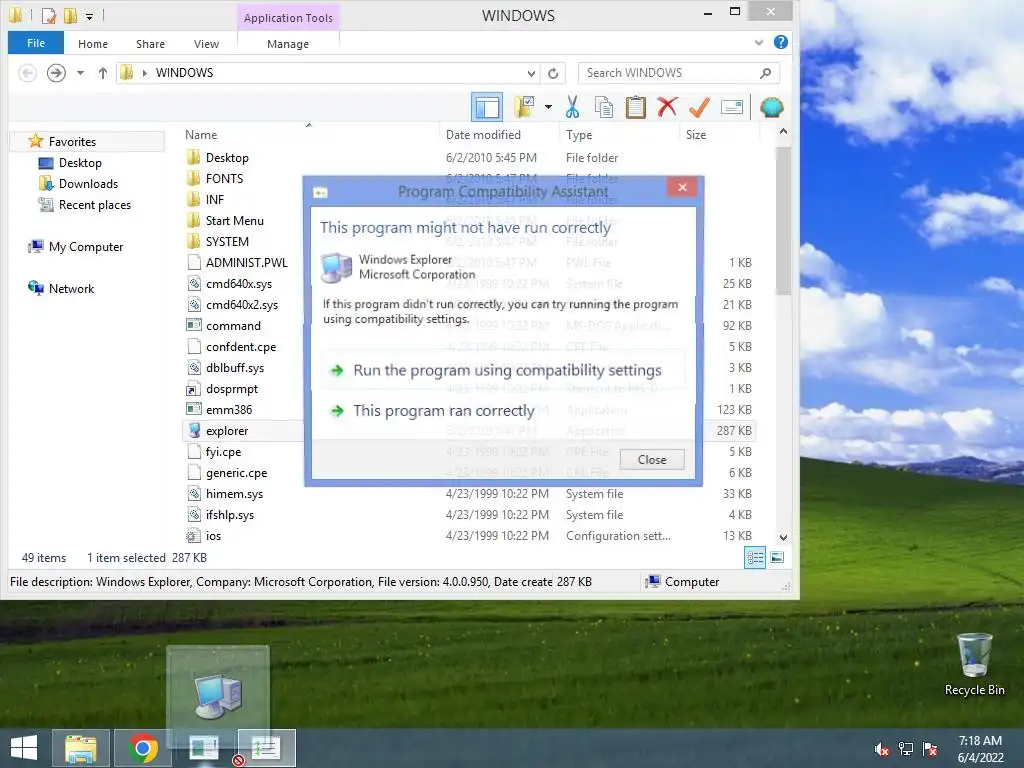Select the SYSTEM folder
This screenshot has height=768, width=1024.
[227, 242]
